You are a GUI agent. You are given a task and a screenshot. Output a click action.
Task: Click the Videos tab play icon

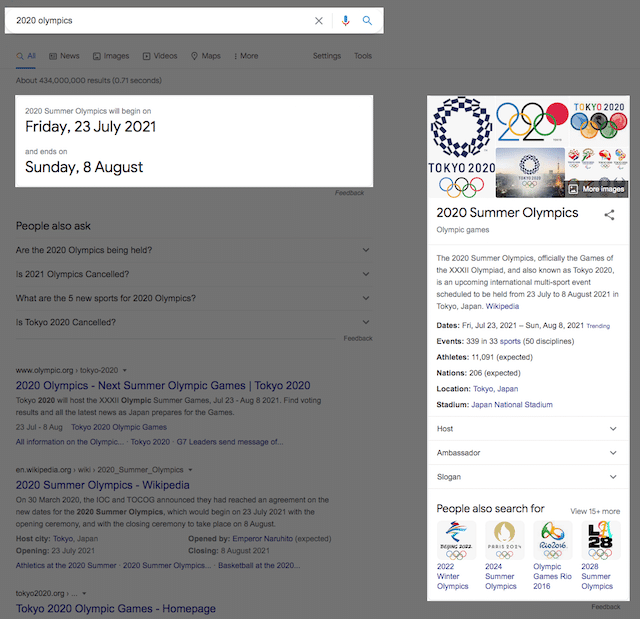tap(147, 56)
